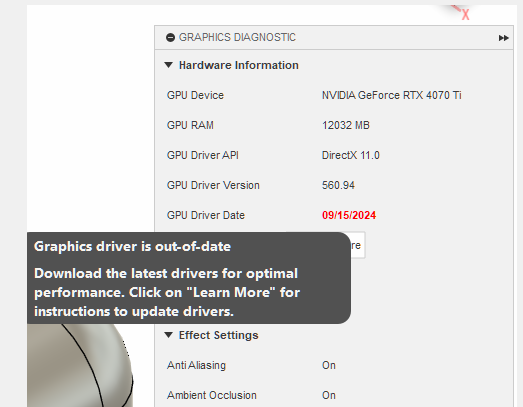Click the out-of-date driver tooltip title
523x407 pixels.
tap(132, 247)
